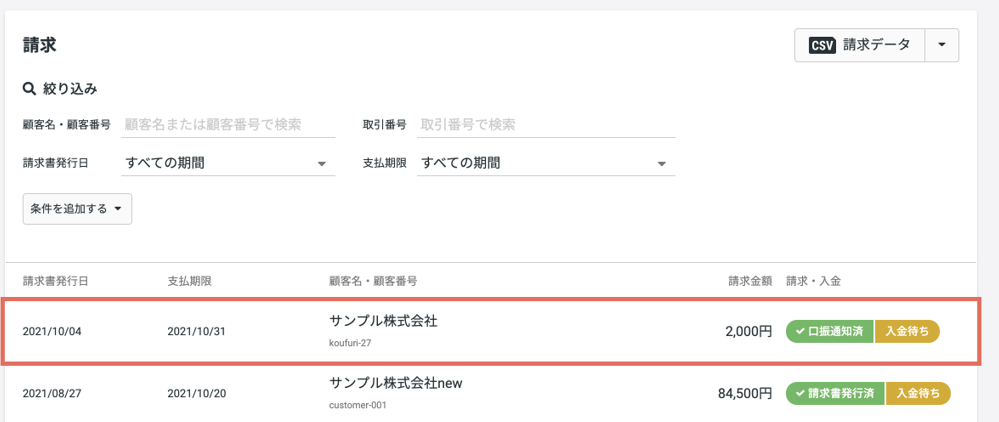The image size is (999, 422).
Task: Open the サンプル株式会社 customer link
Action: (x=384, y=321)
